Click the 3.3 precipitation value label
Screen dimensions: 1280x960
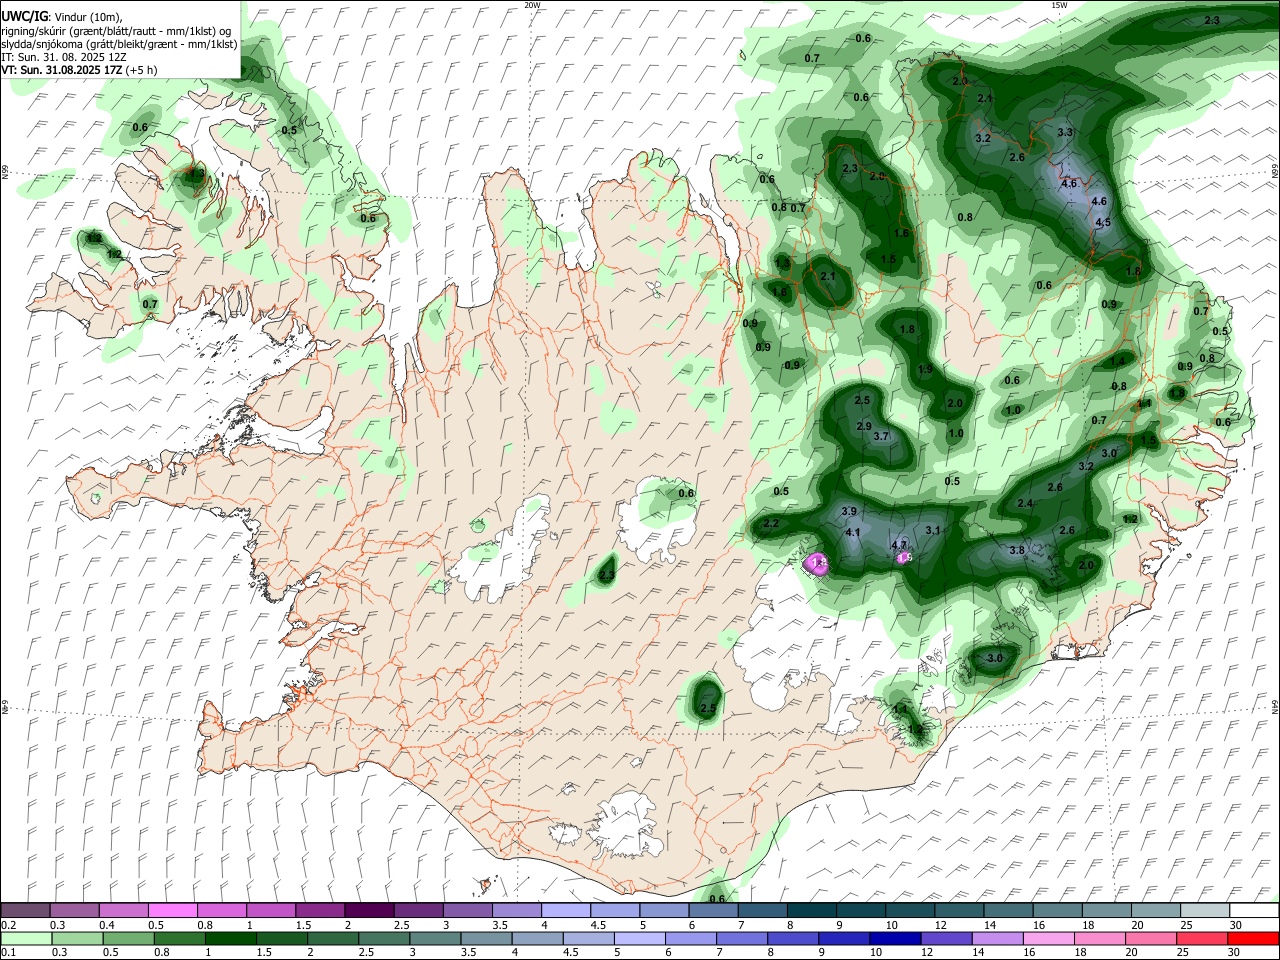[1065, 132]
